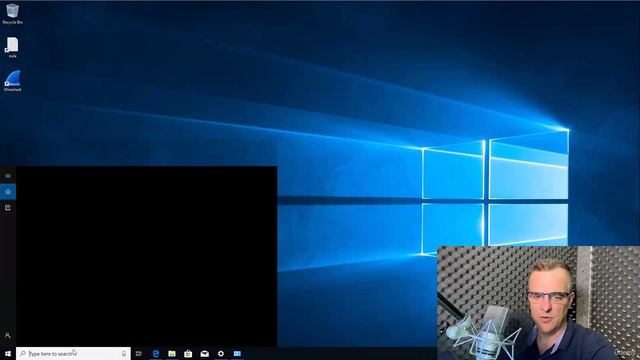Click the Windows Start button
The height and width of the screenshot is (360, 640).
8,353
